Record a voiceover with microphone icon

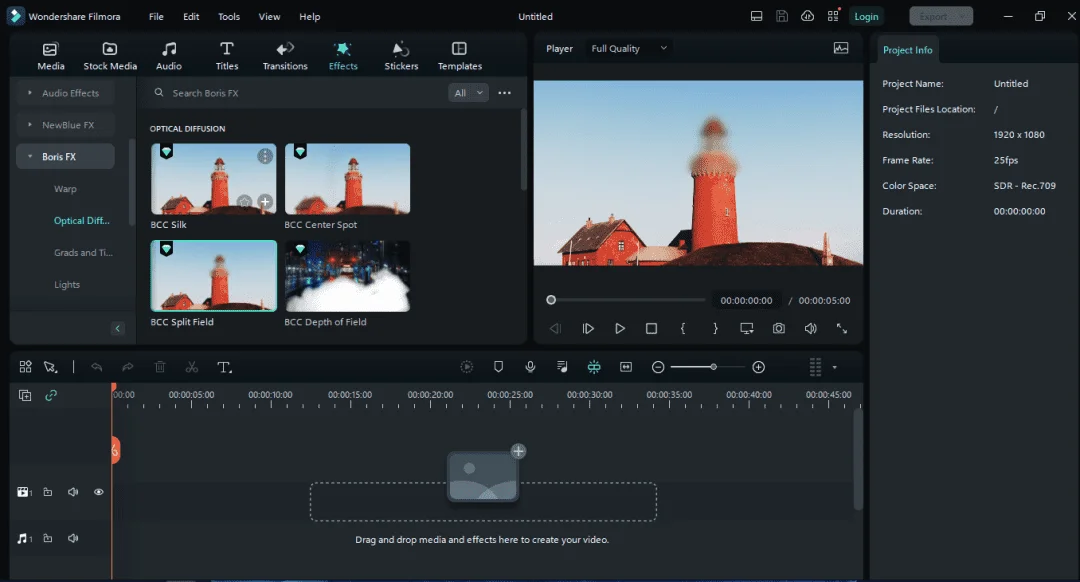[x=530, y=367]
